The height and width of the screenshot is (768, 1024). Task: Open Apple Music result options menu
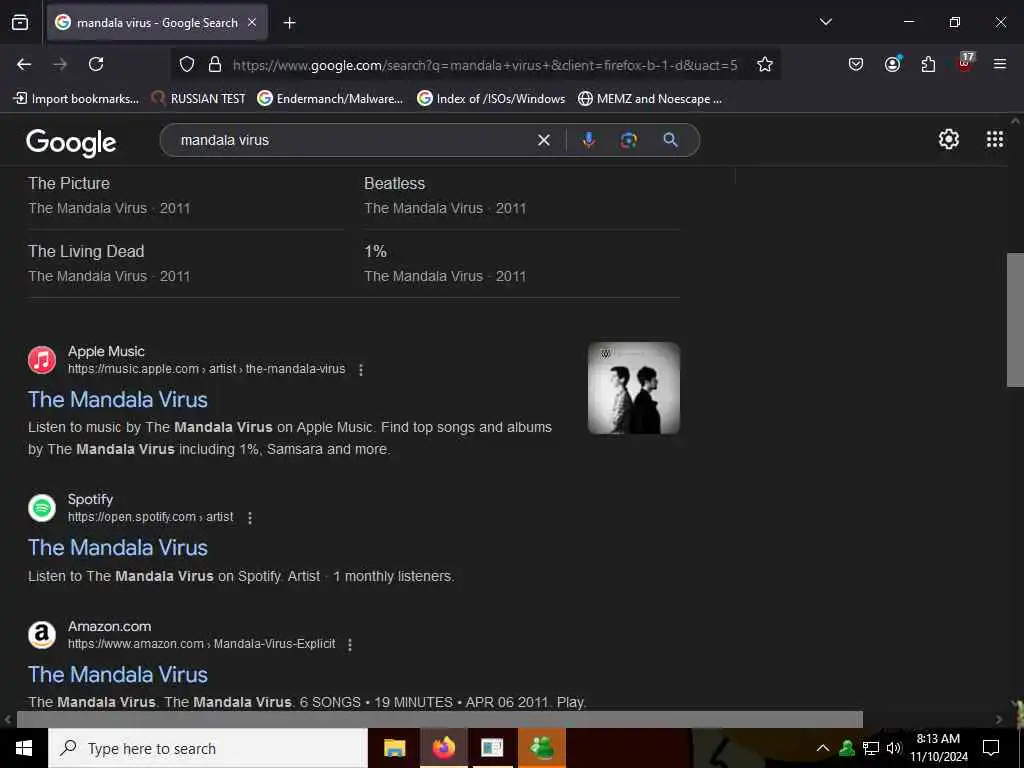(x=360, y=370)
